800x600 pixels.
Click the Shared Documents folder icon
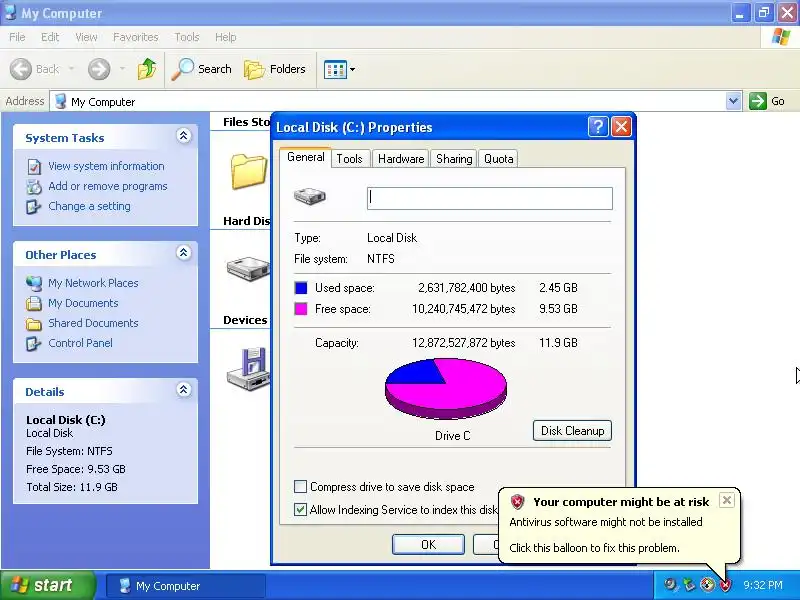point(34,323)
